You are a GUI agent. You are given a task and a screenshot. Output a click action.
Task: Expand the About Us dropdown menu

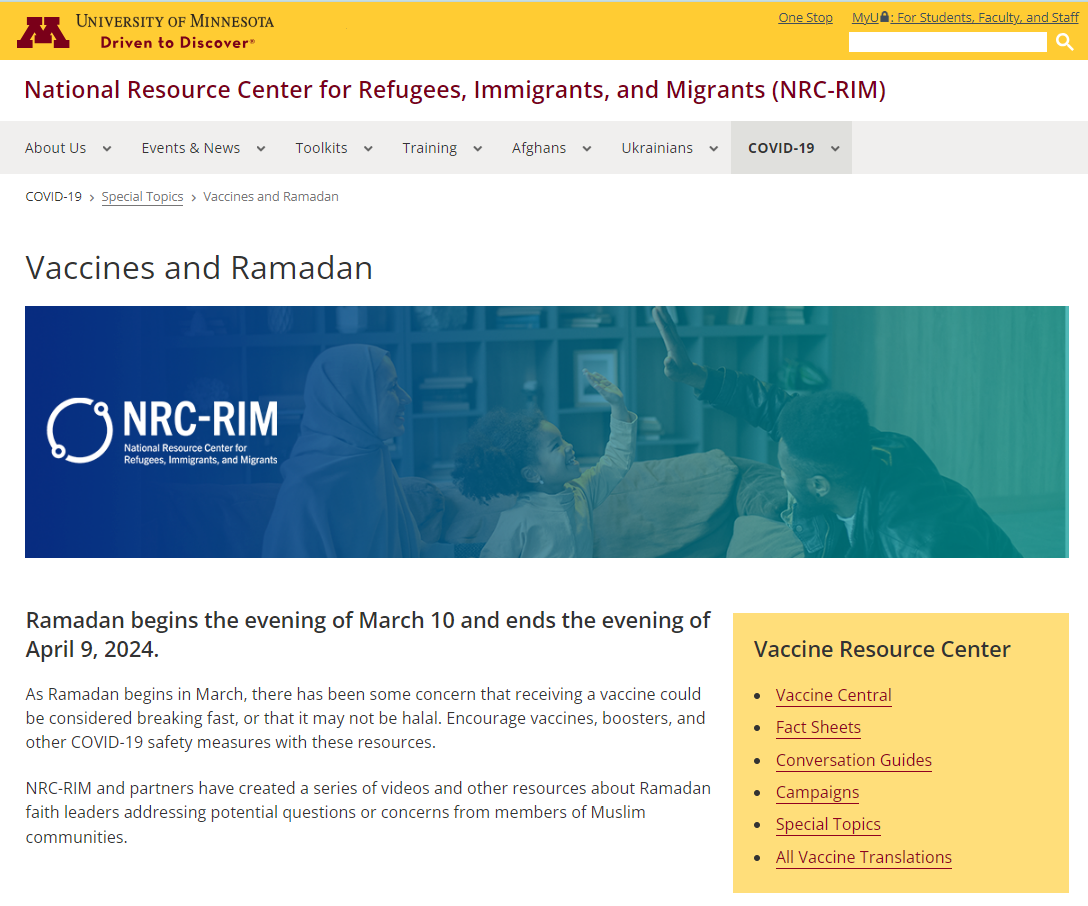107,148
